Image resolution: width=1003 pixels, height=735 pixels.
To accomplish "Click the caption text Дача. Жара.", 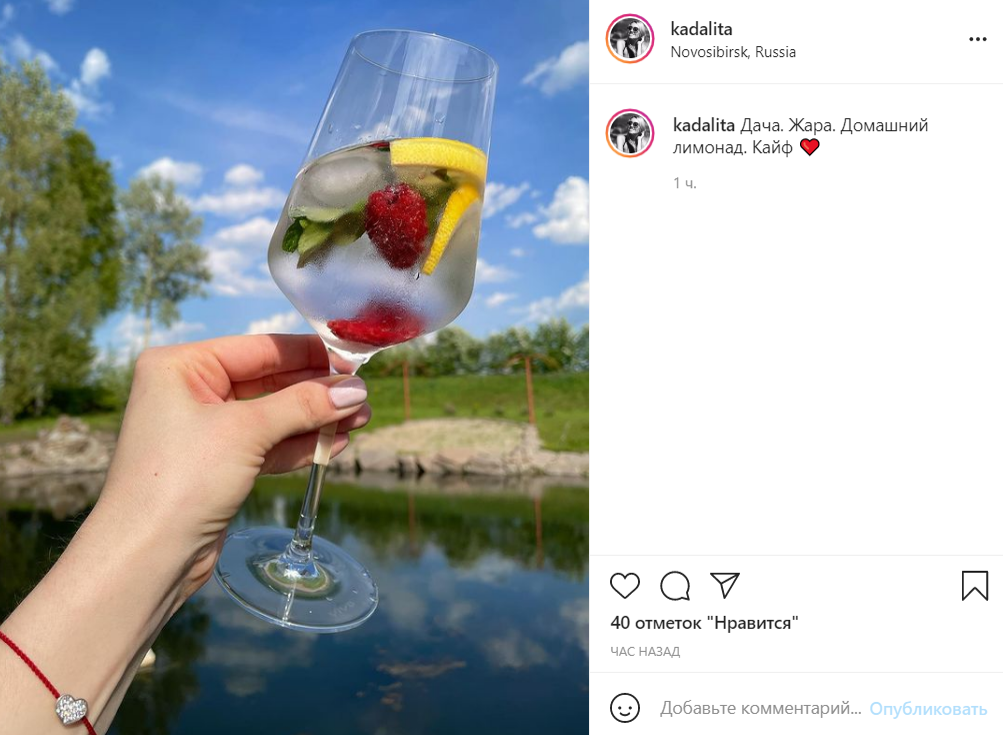I will coord(787,125).
